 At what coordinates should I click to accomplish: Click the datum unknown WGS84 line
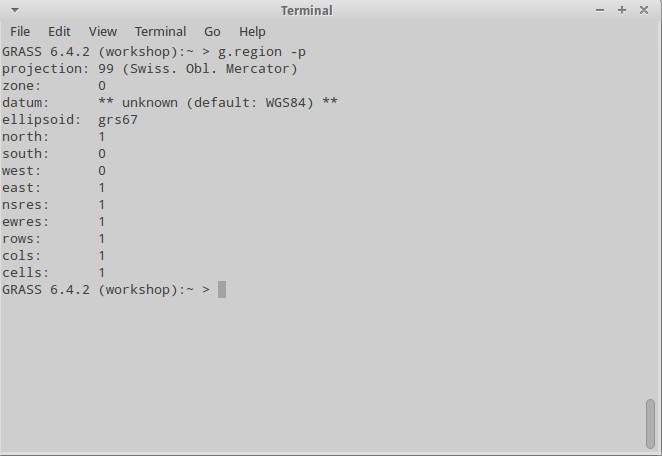[x=170, y=103]
